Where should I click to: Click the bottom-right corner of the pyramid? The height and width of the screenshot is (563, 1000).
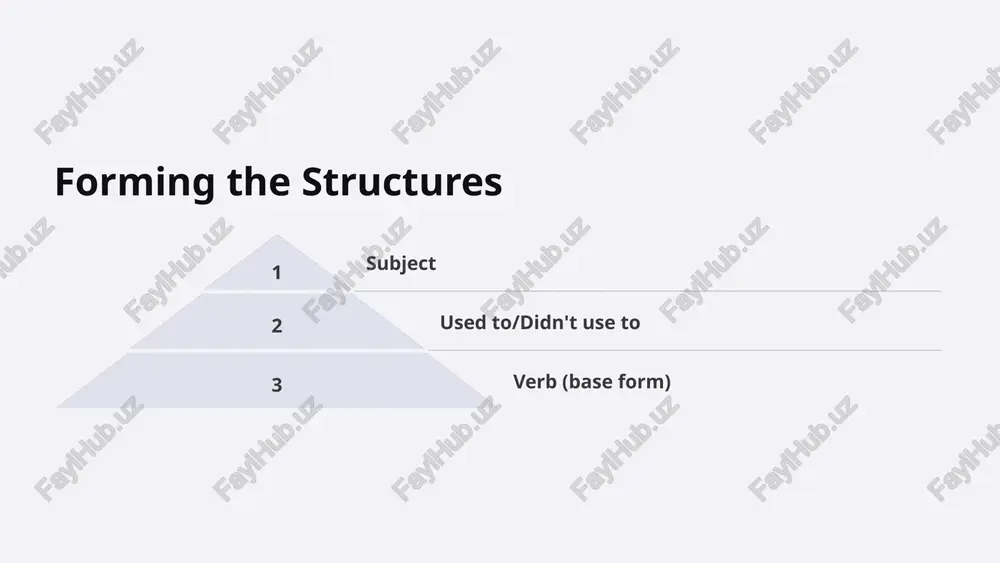coord(492,406)
